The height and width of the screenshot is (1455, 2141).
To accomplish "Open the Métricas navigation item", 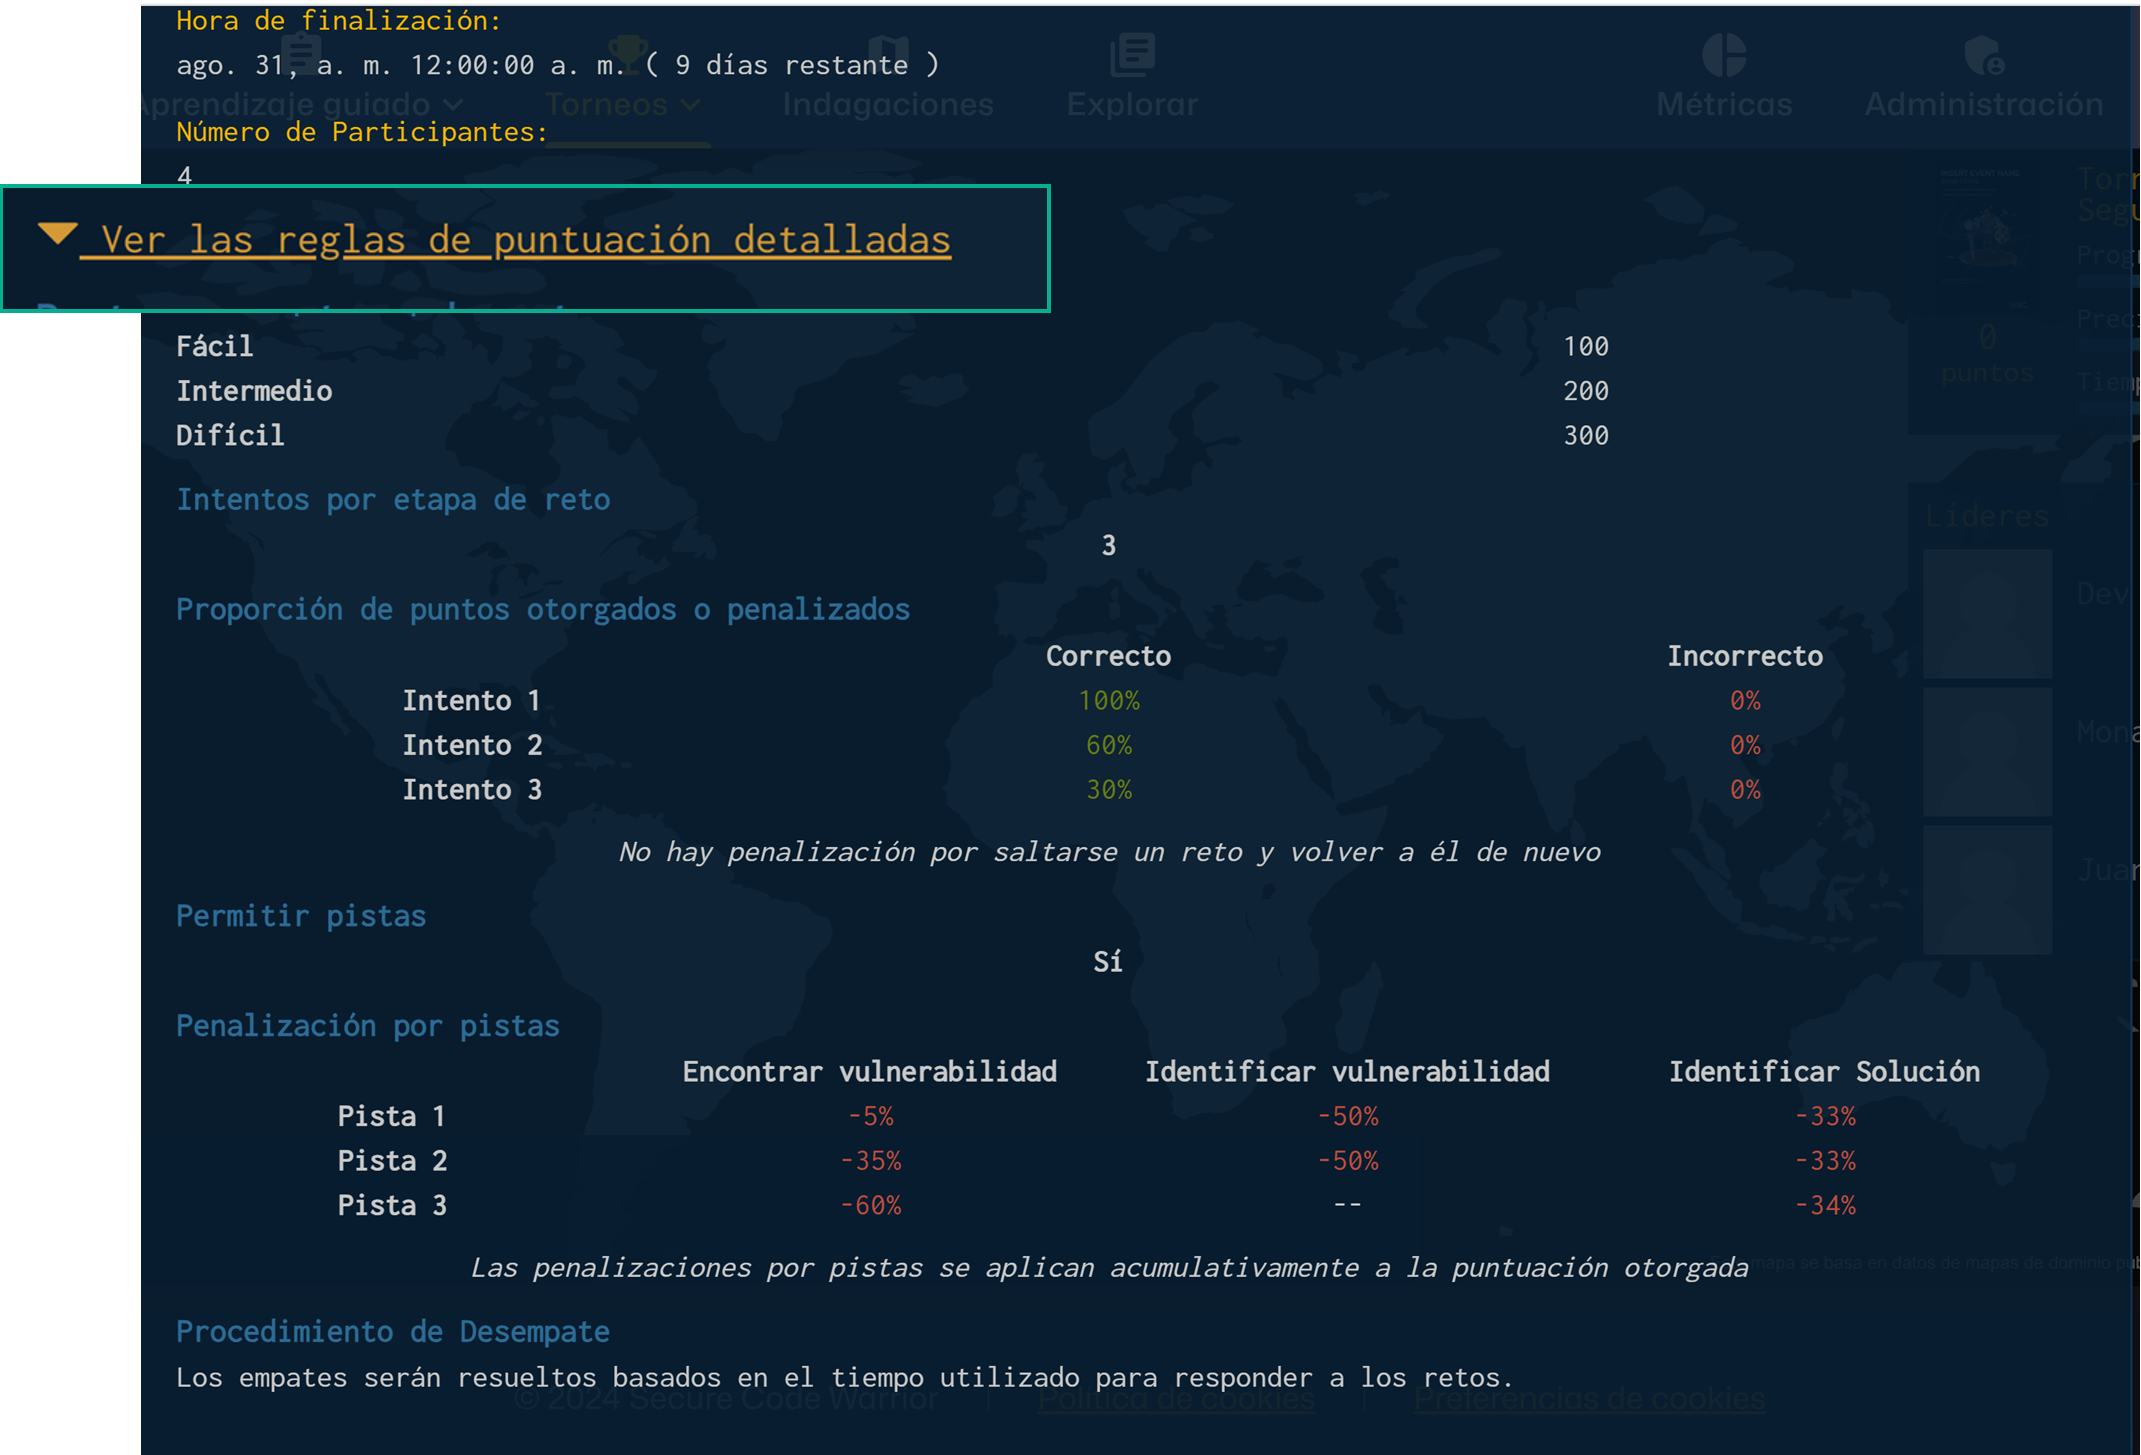I will point(1724,104).
